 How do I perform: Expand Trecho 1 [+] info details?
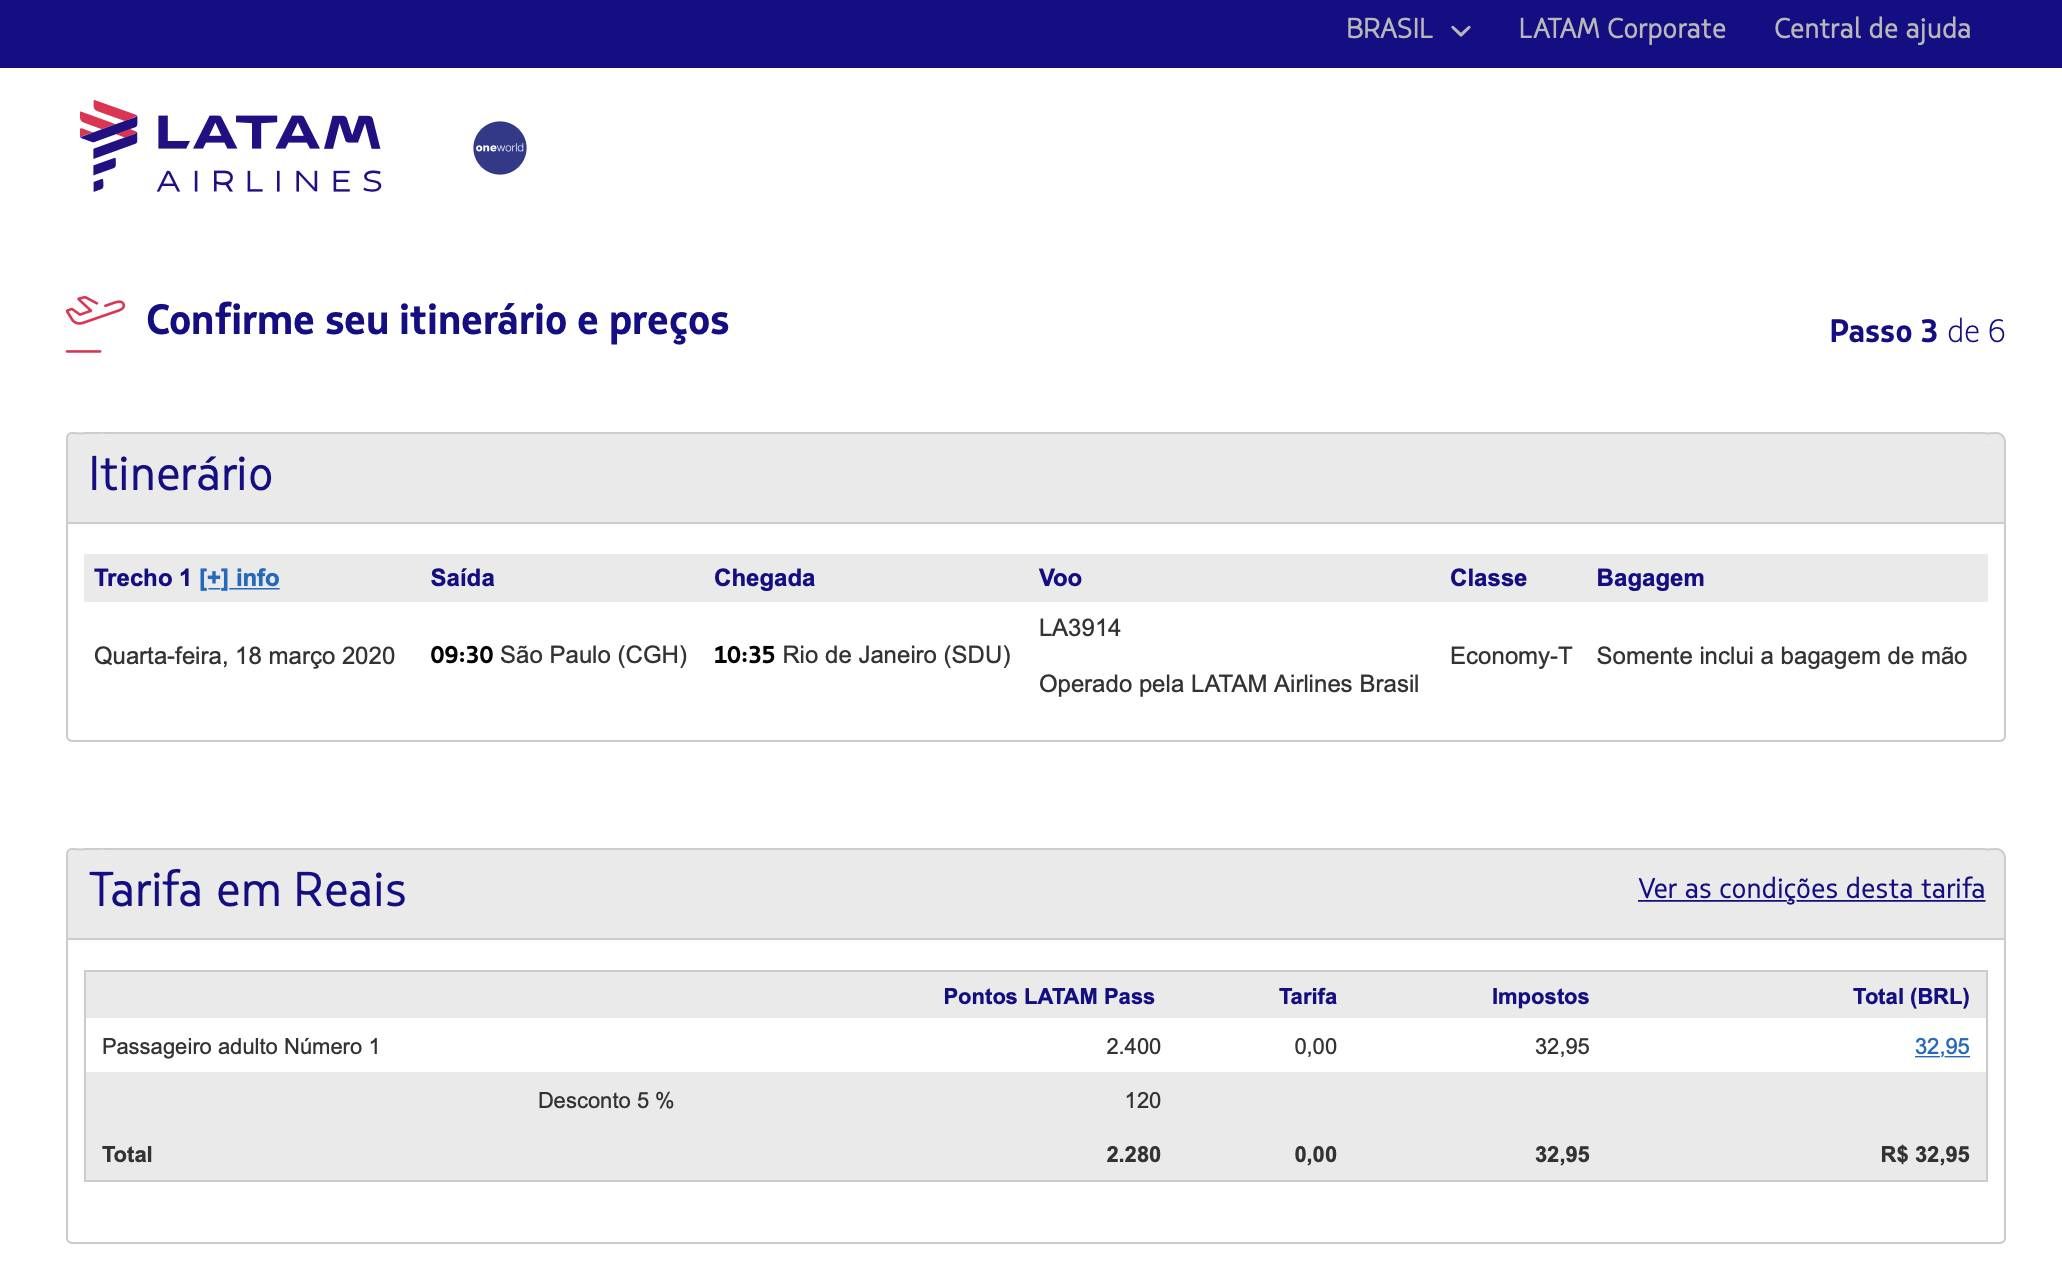[x=239, y=578]
